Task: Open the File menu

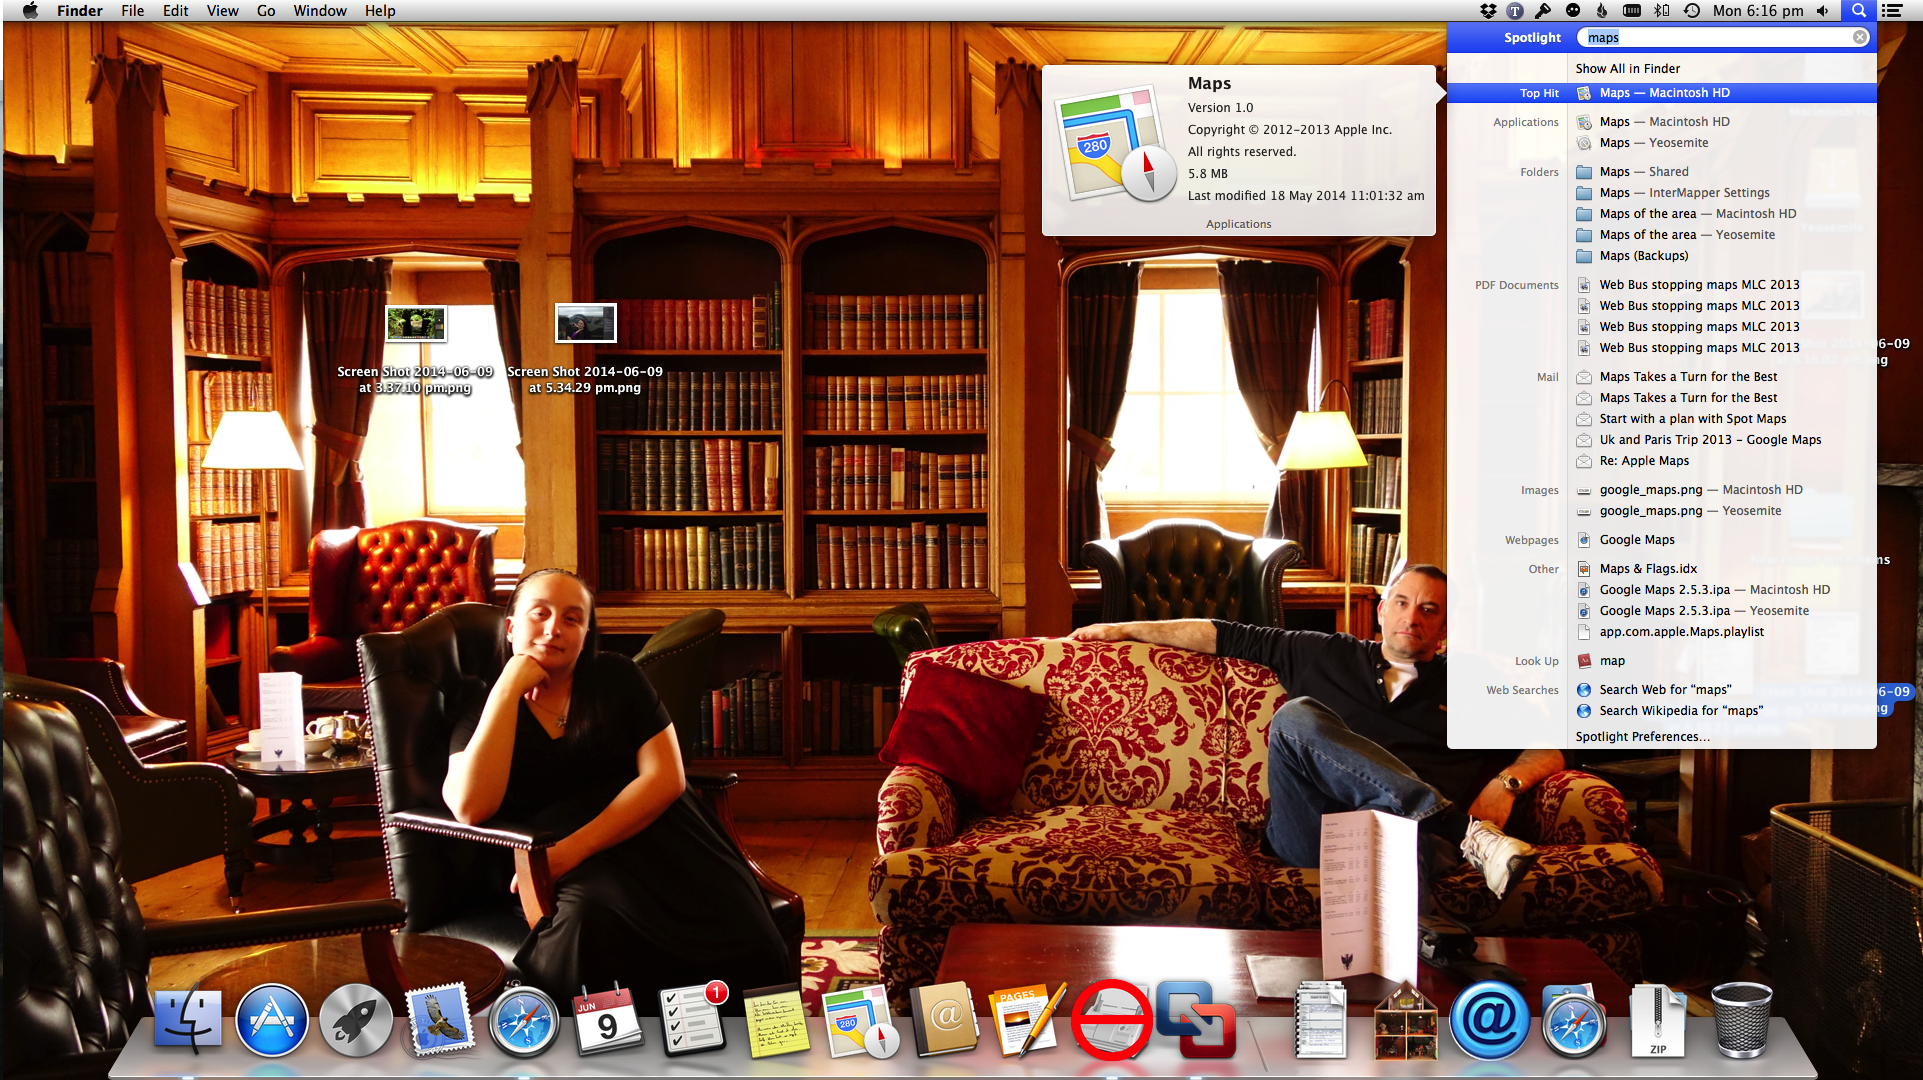Action: 132,11
